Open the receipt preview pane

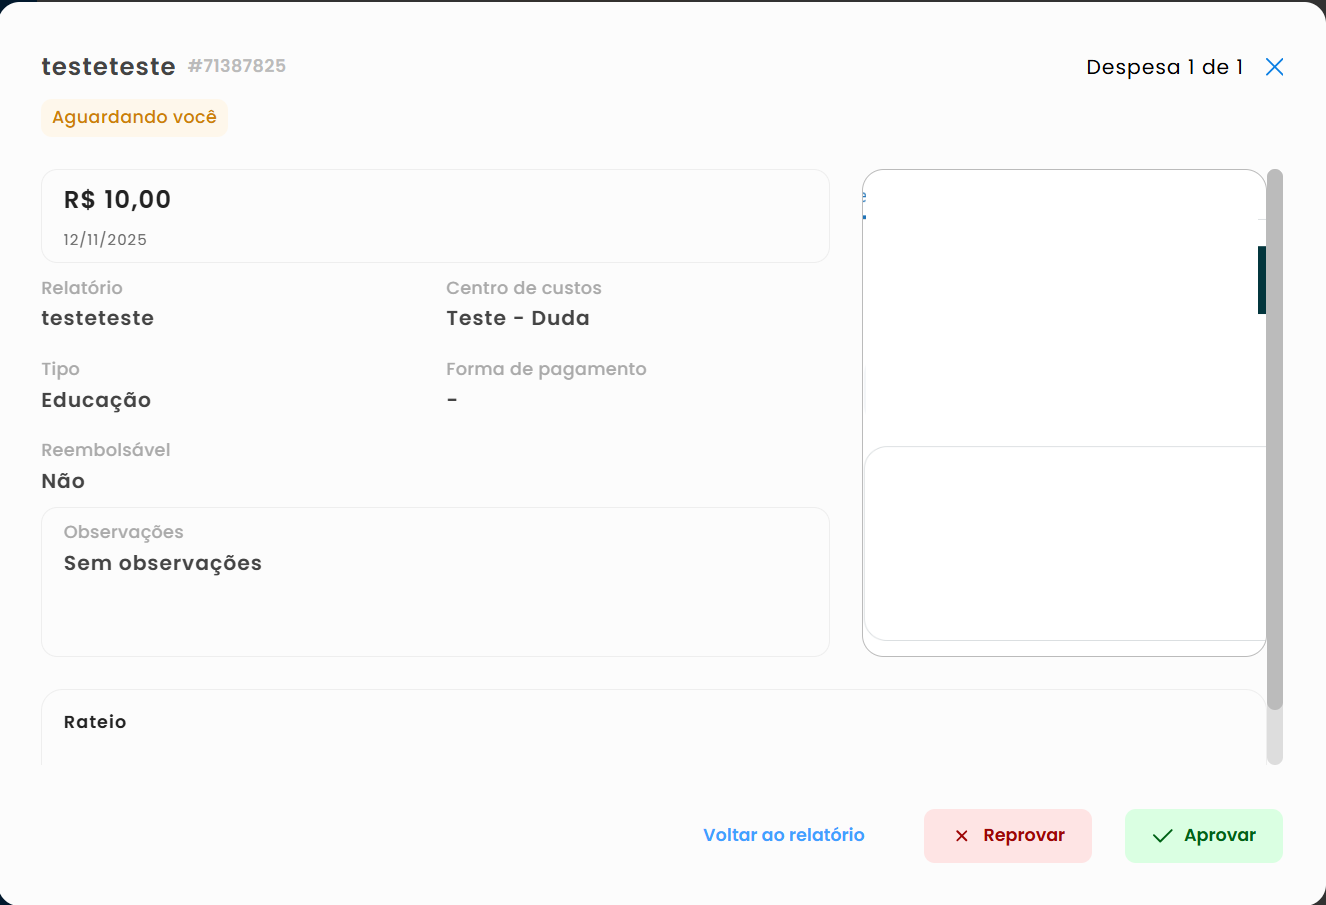pyautogui.click(x=1063, y=412)
